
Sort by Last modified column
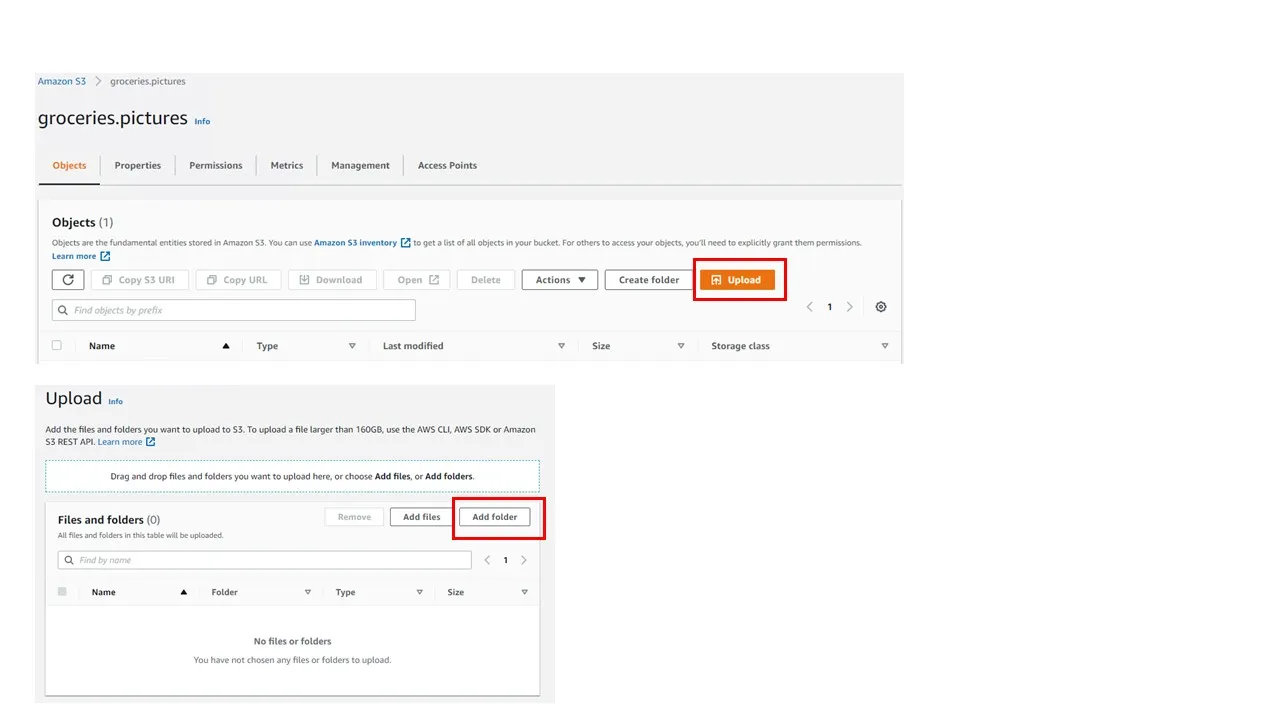coord(413,346)
